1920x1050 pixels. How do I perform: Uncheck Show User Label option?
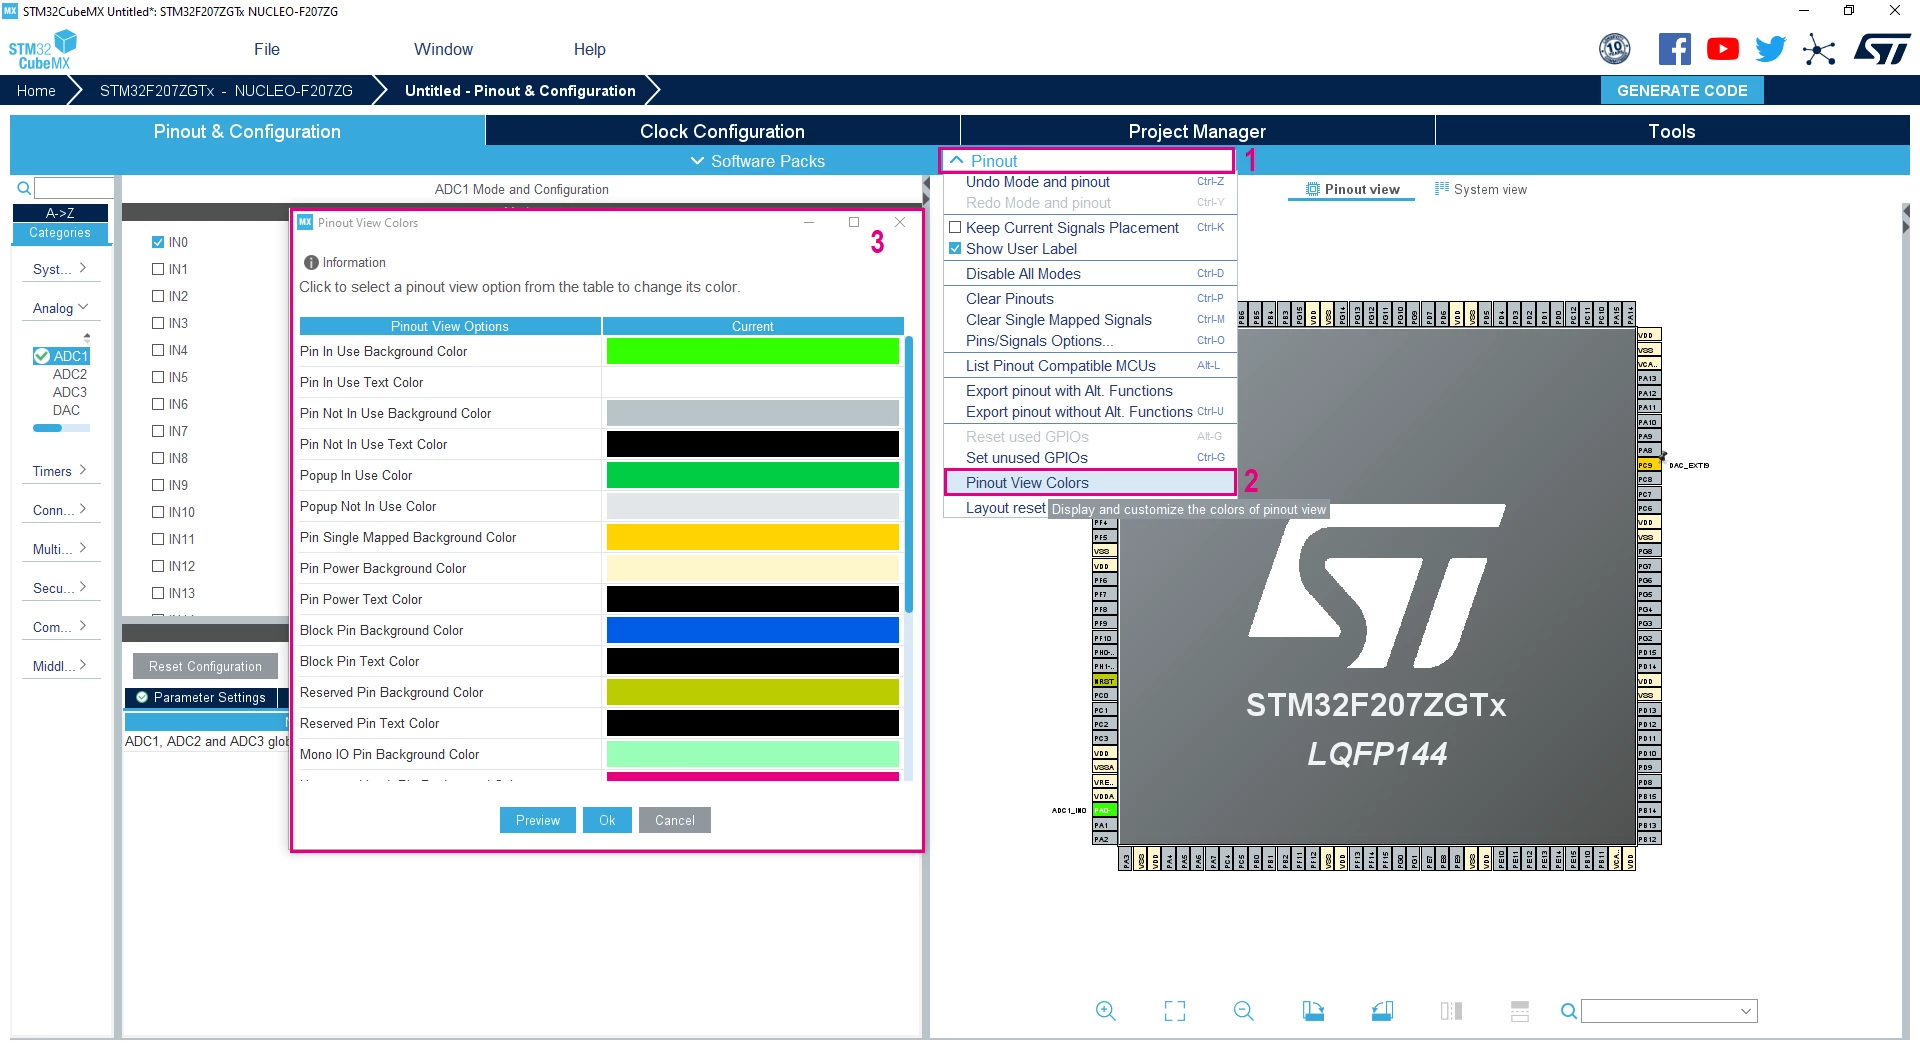pyautogui.click(x=955, y=249)
